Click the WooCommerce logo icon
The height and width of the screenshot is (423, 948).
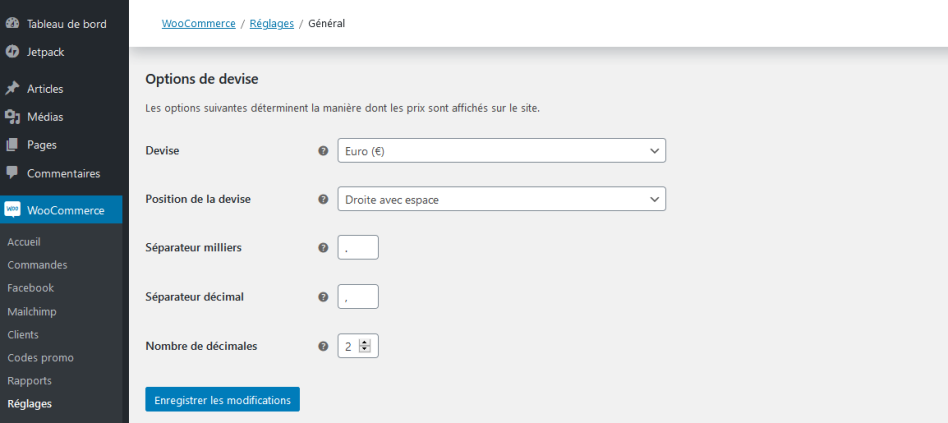[12, 209]
